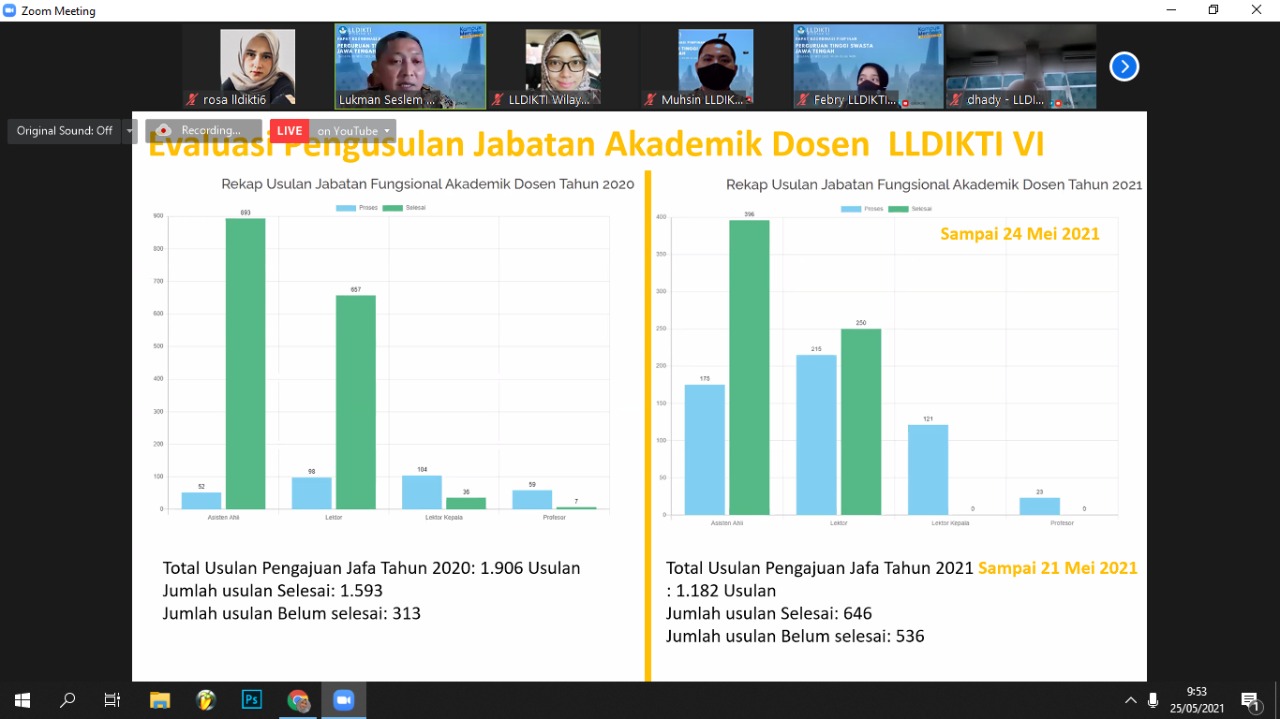Open Photoshop from the taskbar
The height and width of the screenshot is (719, 1280).
pyautogui.click(x=252, y=700)
